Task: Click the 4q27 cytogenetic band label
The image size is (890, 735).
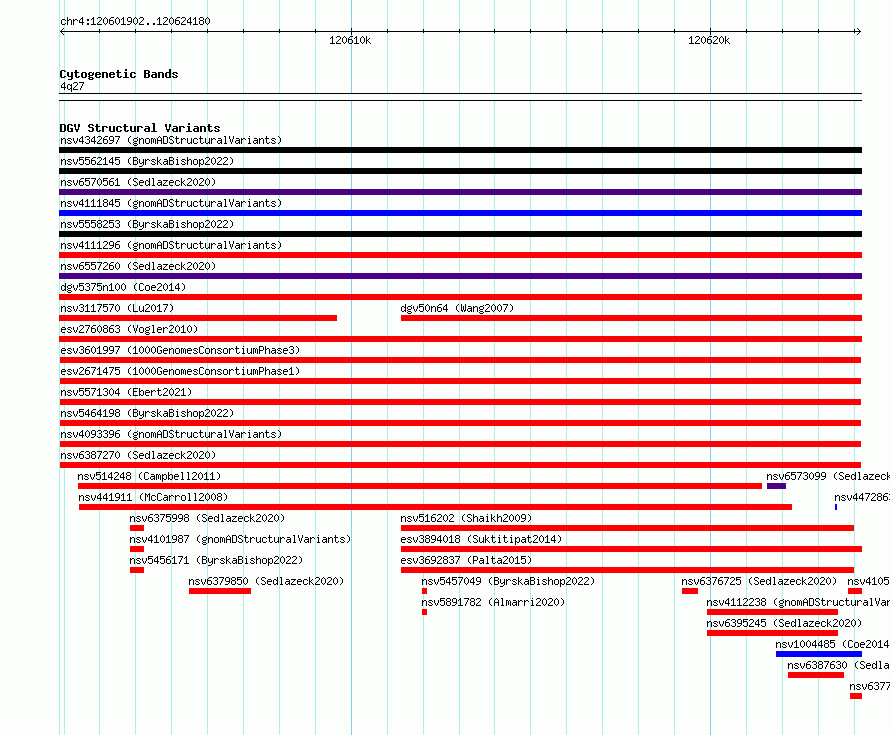Action: [72, 86]
